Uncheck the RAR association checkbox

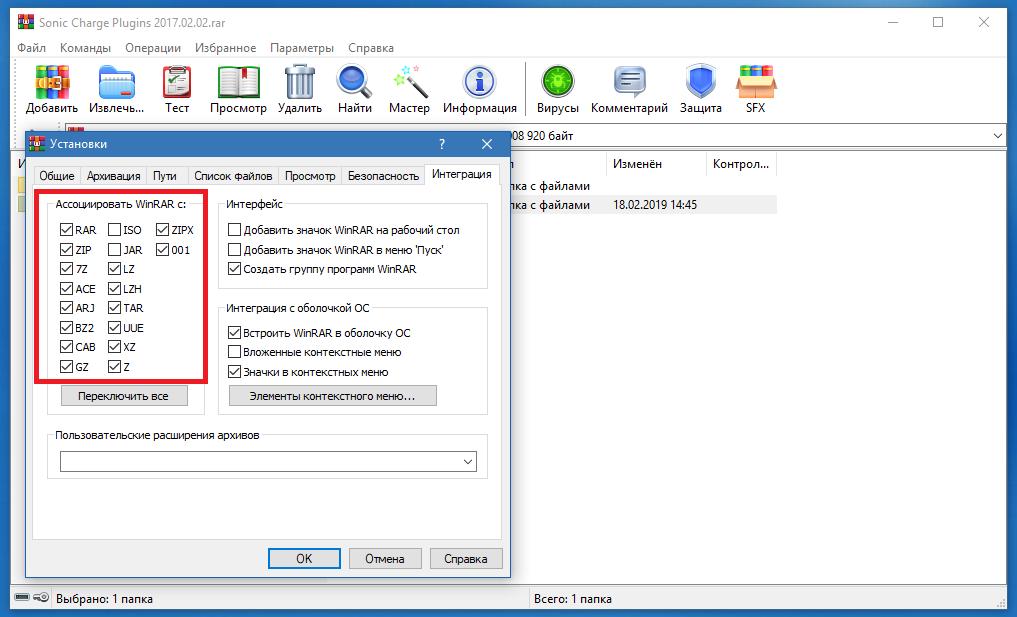(66, 230)
